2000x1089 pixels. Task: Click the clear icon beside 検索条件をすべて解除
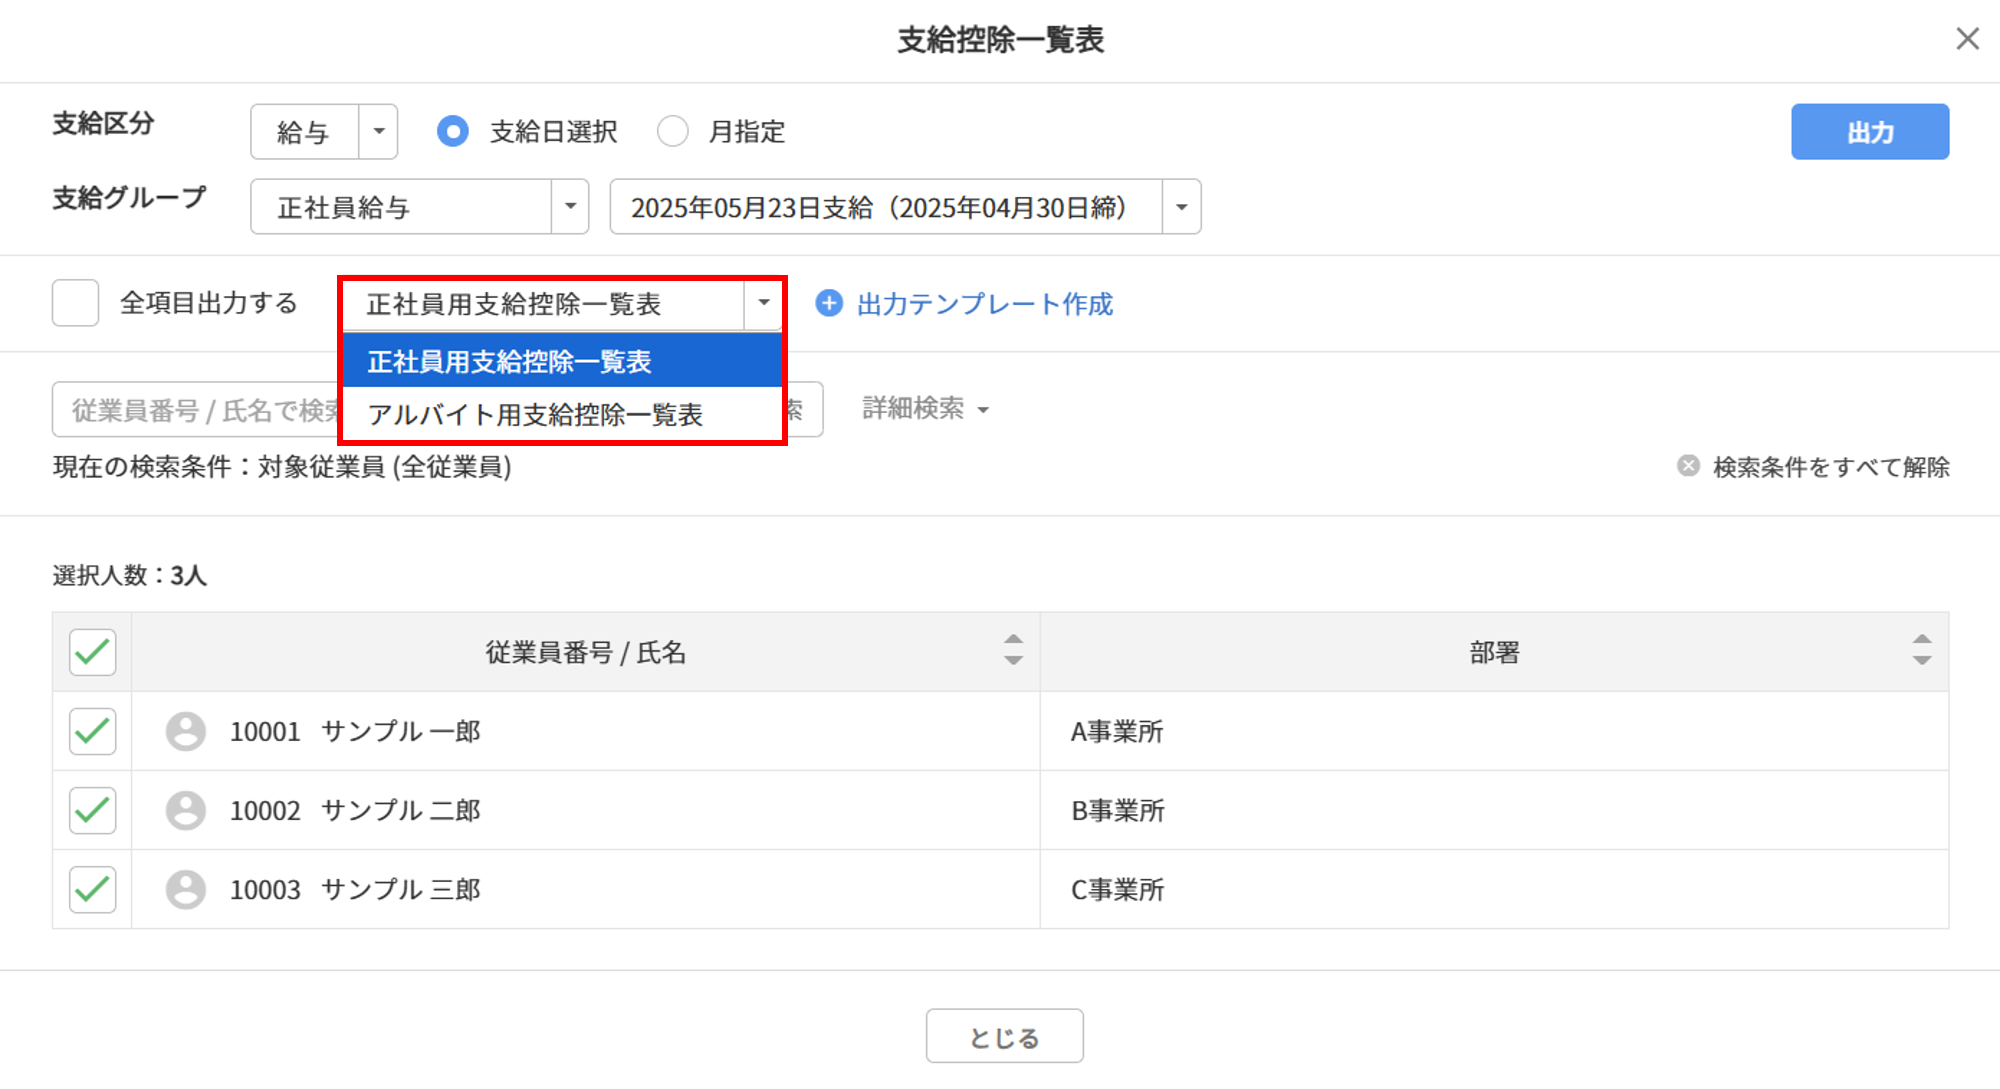pyautogui.click(x=1688, y=466)
